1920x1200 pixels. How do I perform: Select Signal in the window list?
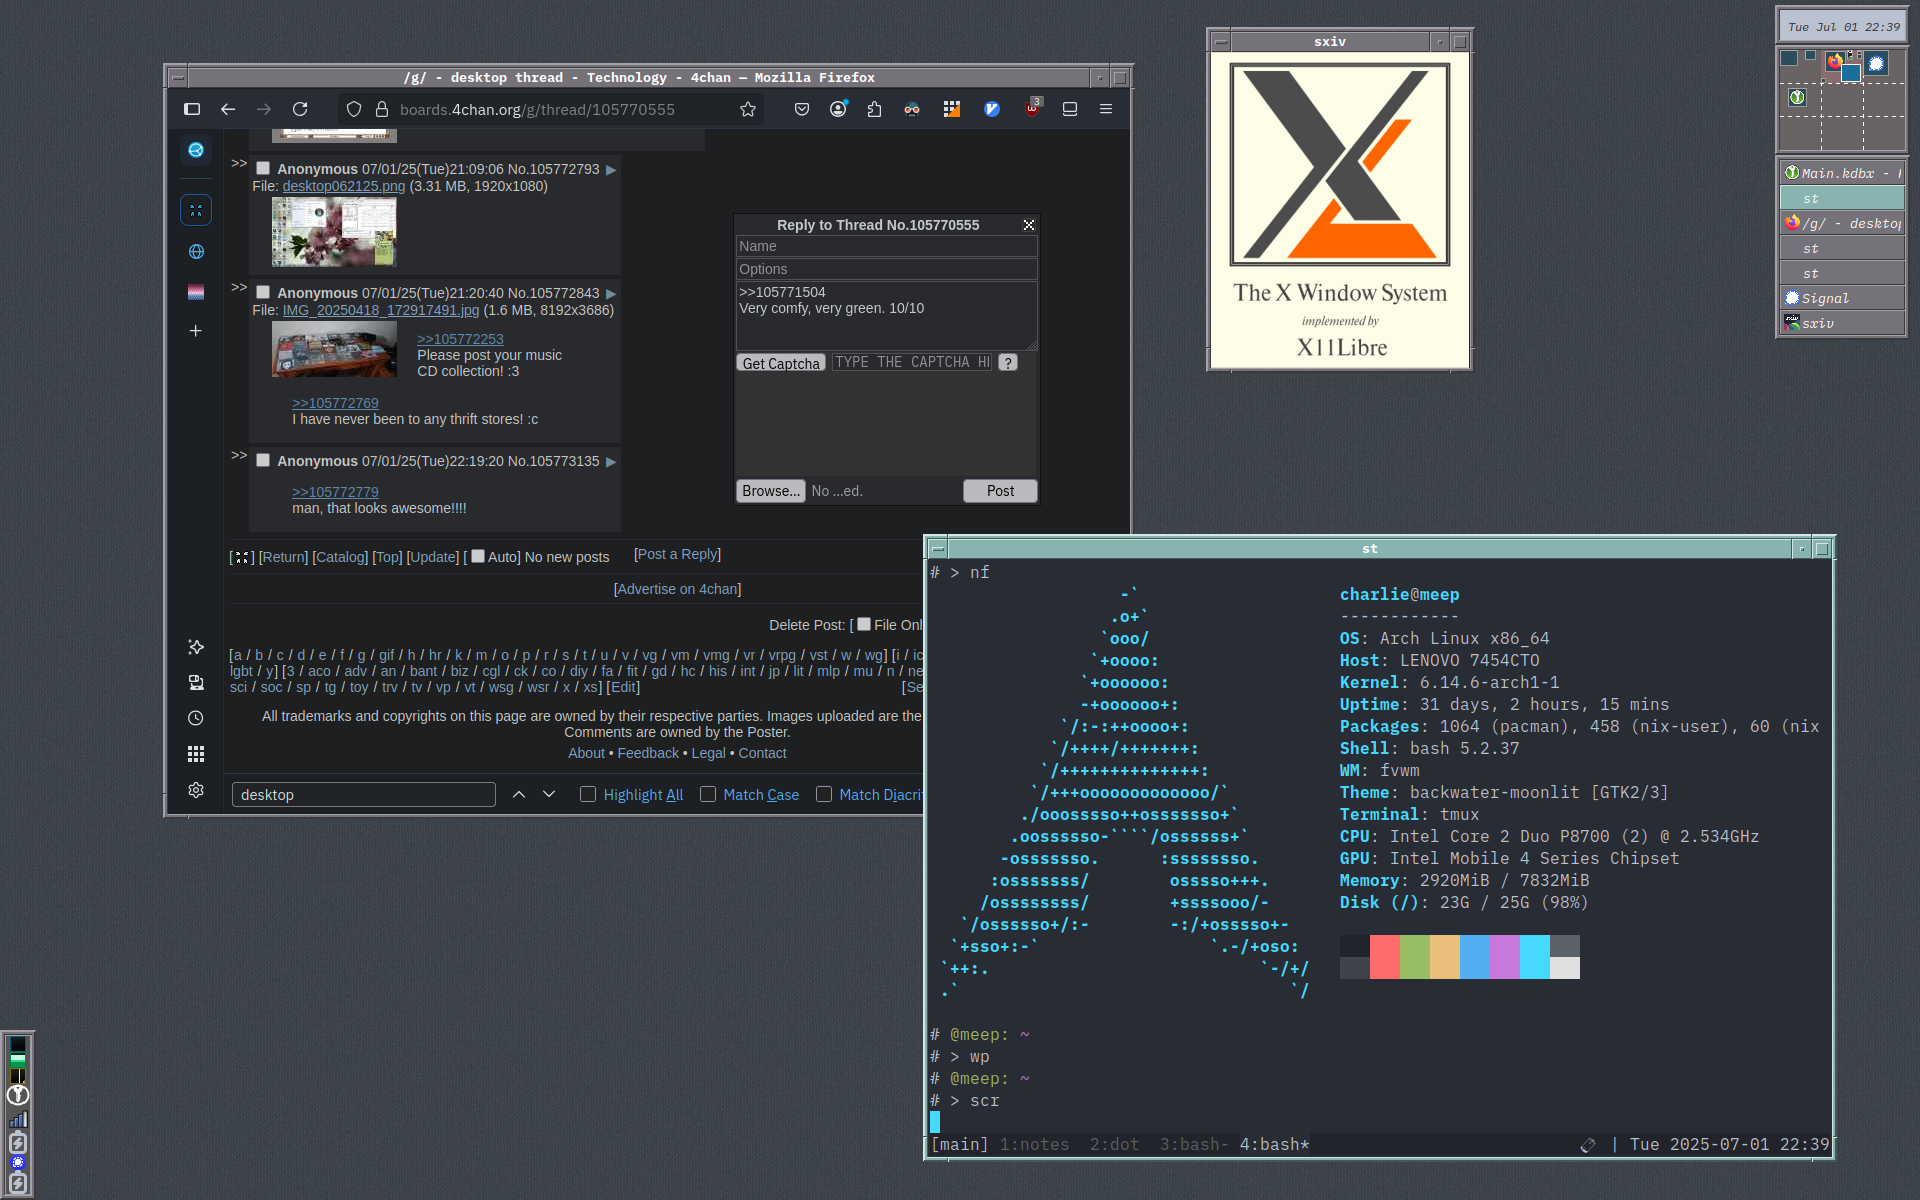(1842, 298)
